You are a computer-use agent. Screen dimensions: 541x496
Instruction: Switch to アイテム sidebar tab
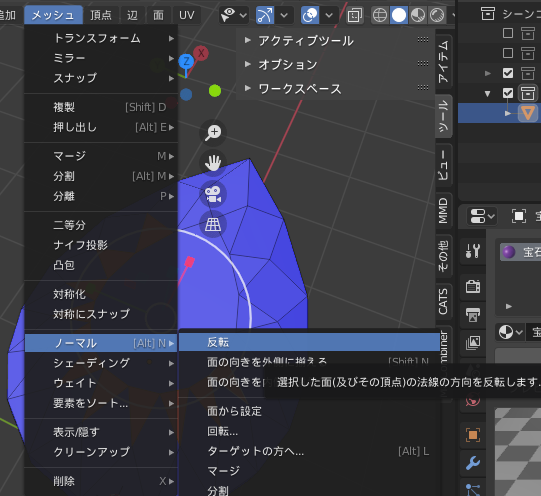point(444,62)
